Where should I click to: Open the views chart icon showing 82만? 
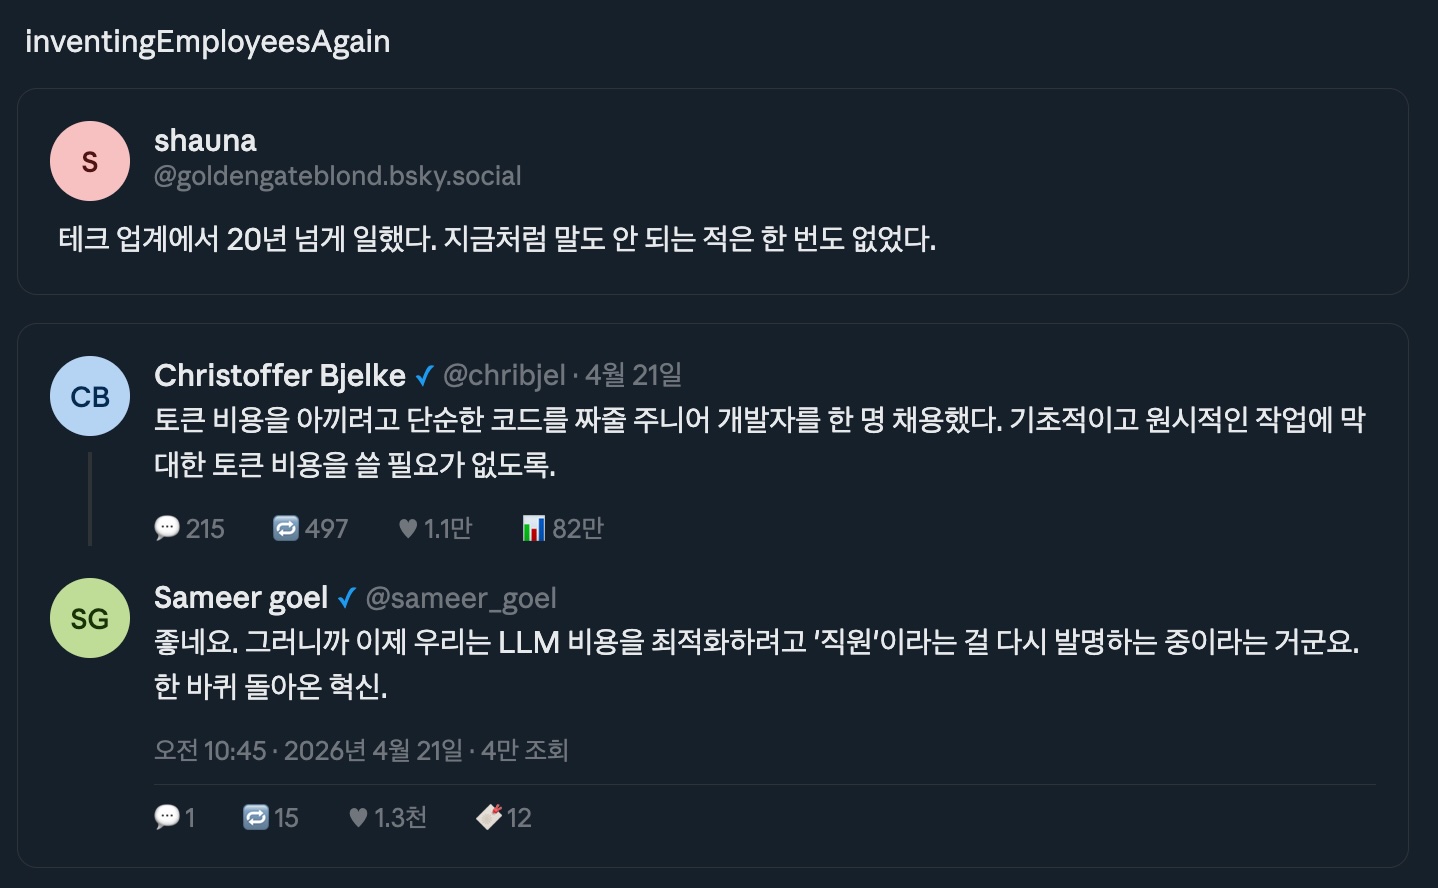click(x=534, y=528)
